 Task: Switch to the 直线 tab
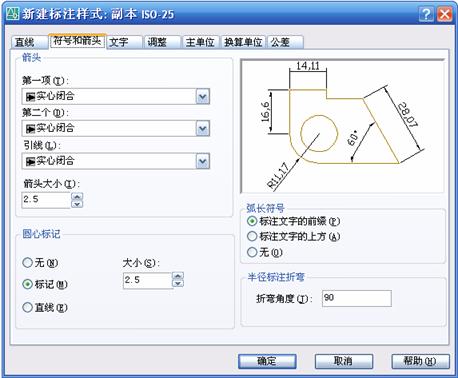coord(29,42)
